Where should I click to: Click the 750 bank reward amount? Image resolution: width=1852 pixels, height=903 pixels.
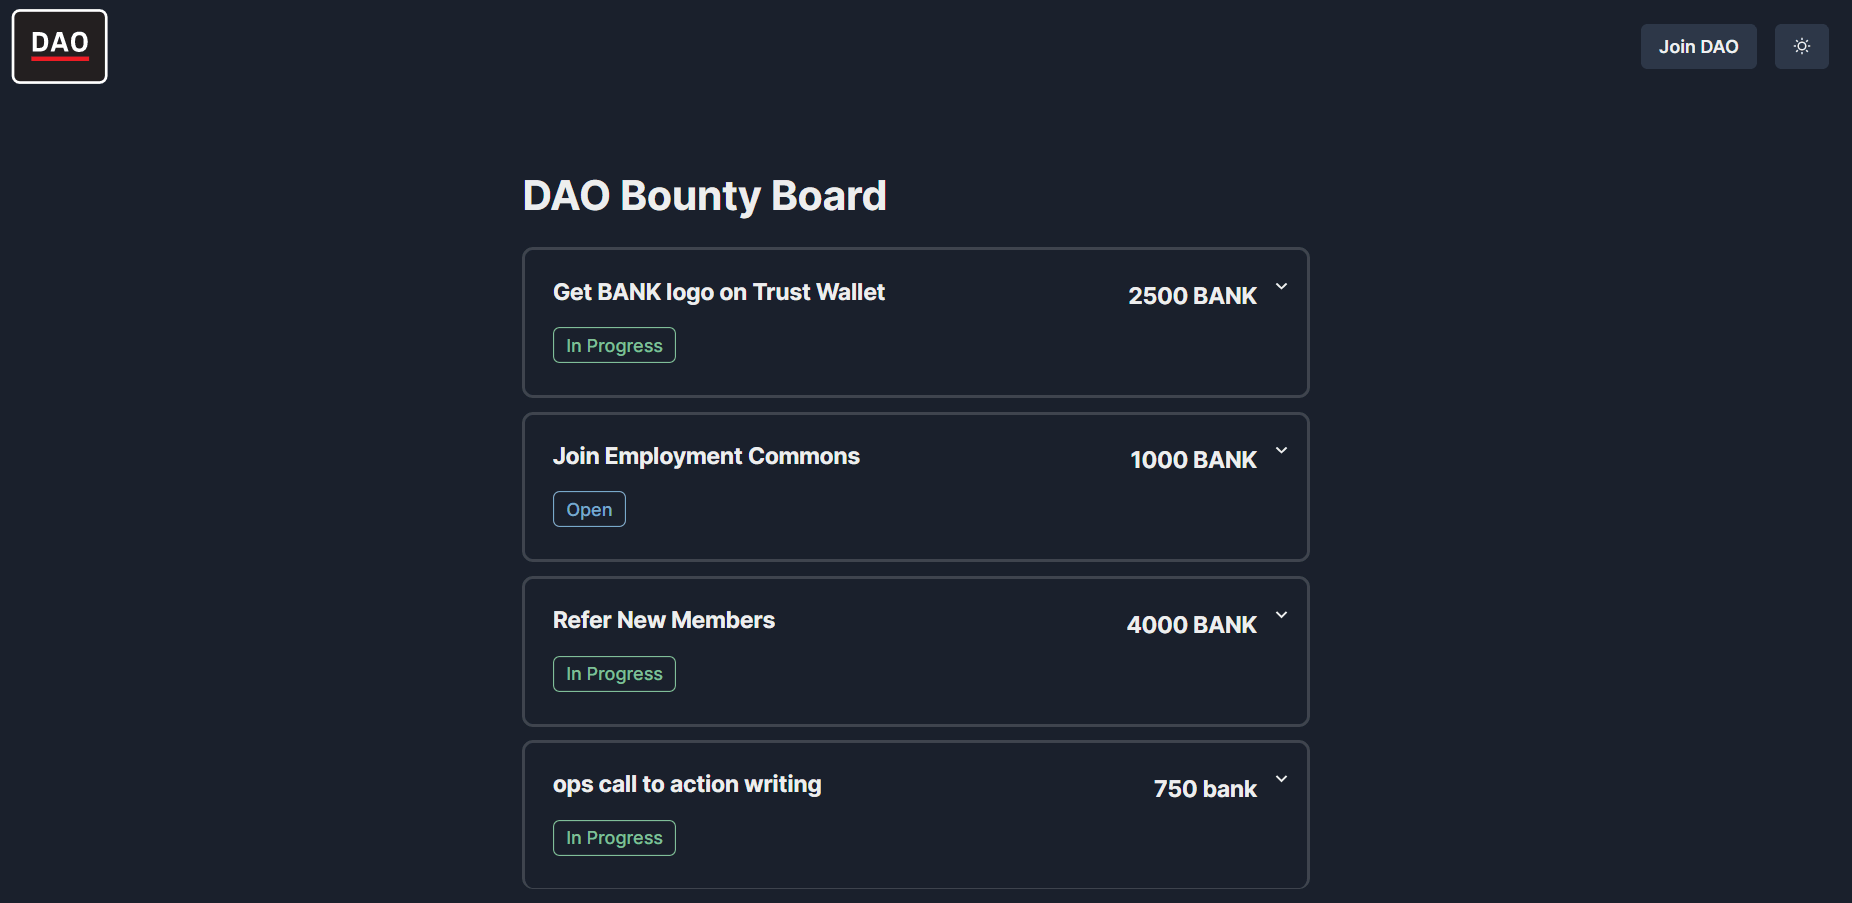[x=1205, y=789]
